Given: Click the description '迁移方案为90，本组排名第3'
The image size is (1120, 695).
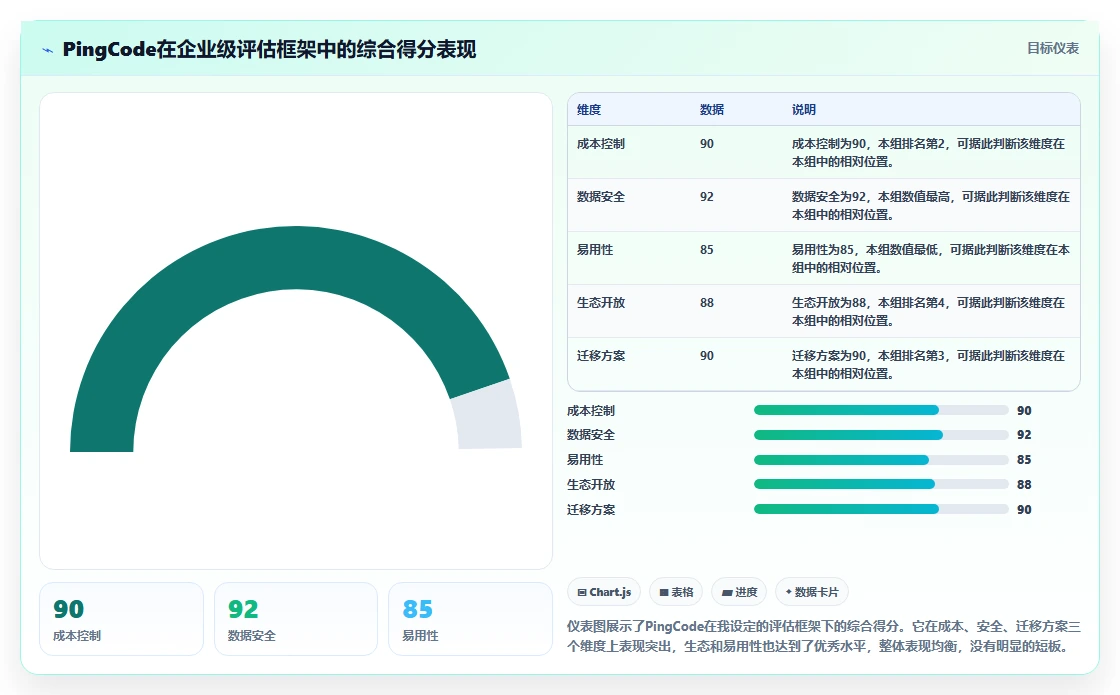Looking at the screenshot, I should pos(929,364).
